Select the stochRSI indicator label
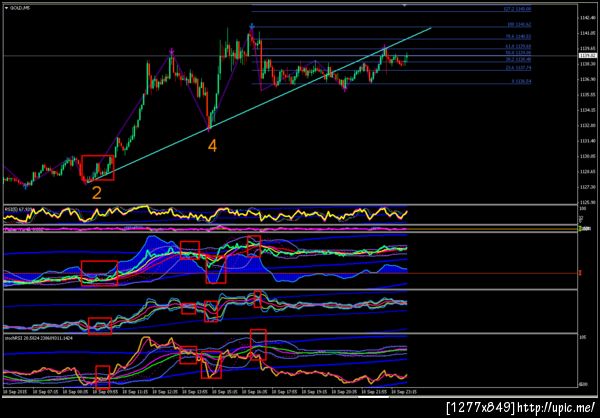Image resolution: width=600 pixels, height=418 pixels. tap(38, 338)
